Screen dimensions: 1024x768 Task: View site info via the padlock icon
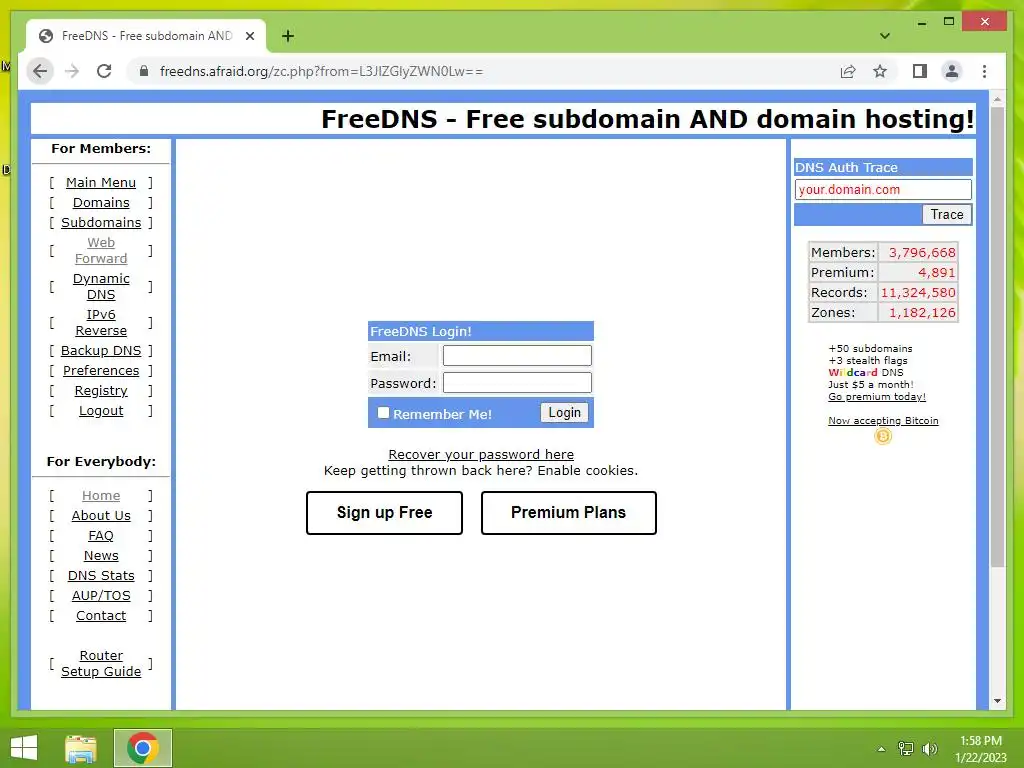click(x=144, y=71)
